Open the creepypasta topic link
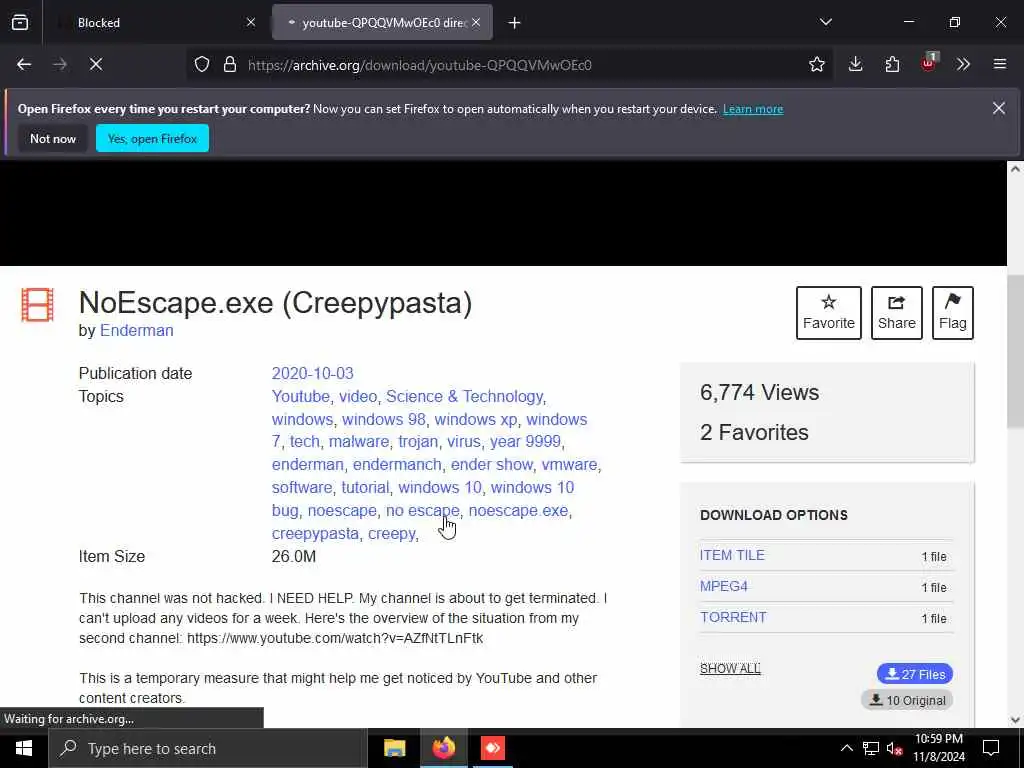The height and width of the screenshot is (768, 1024). (315, 534)
